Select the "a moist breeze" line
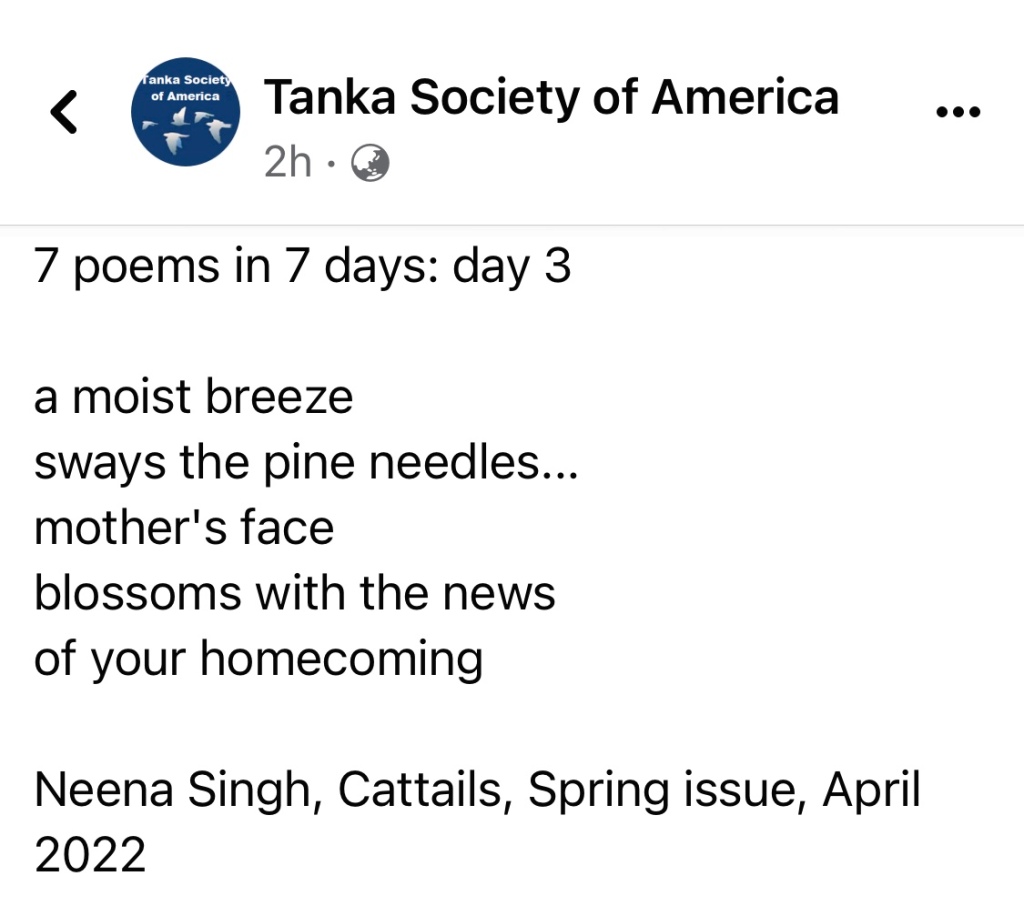Viewport: 1024px width, 906px height. (194, 397)
